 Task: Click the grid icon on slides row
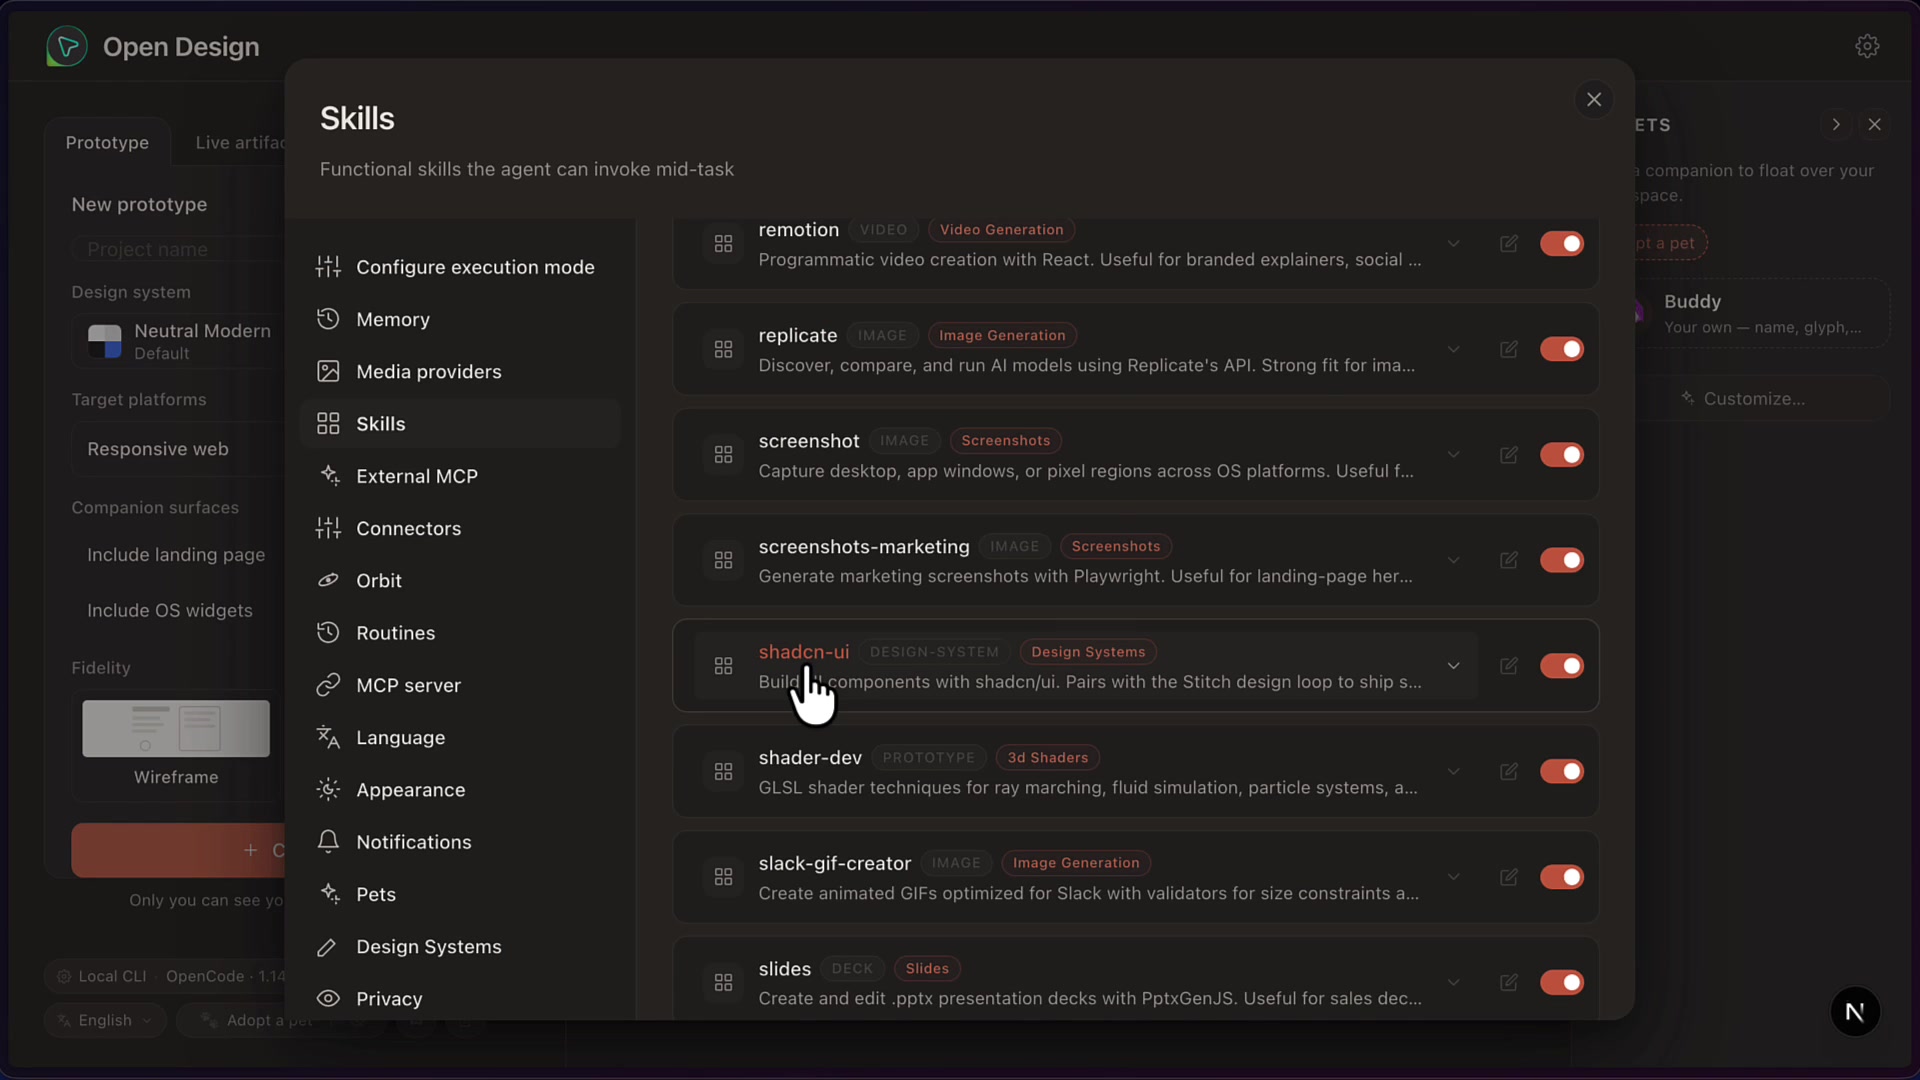[x=723, y=983]
